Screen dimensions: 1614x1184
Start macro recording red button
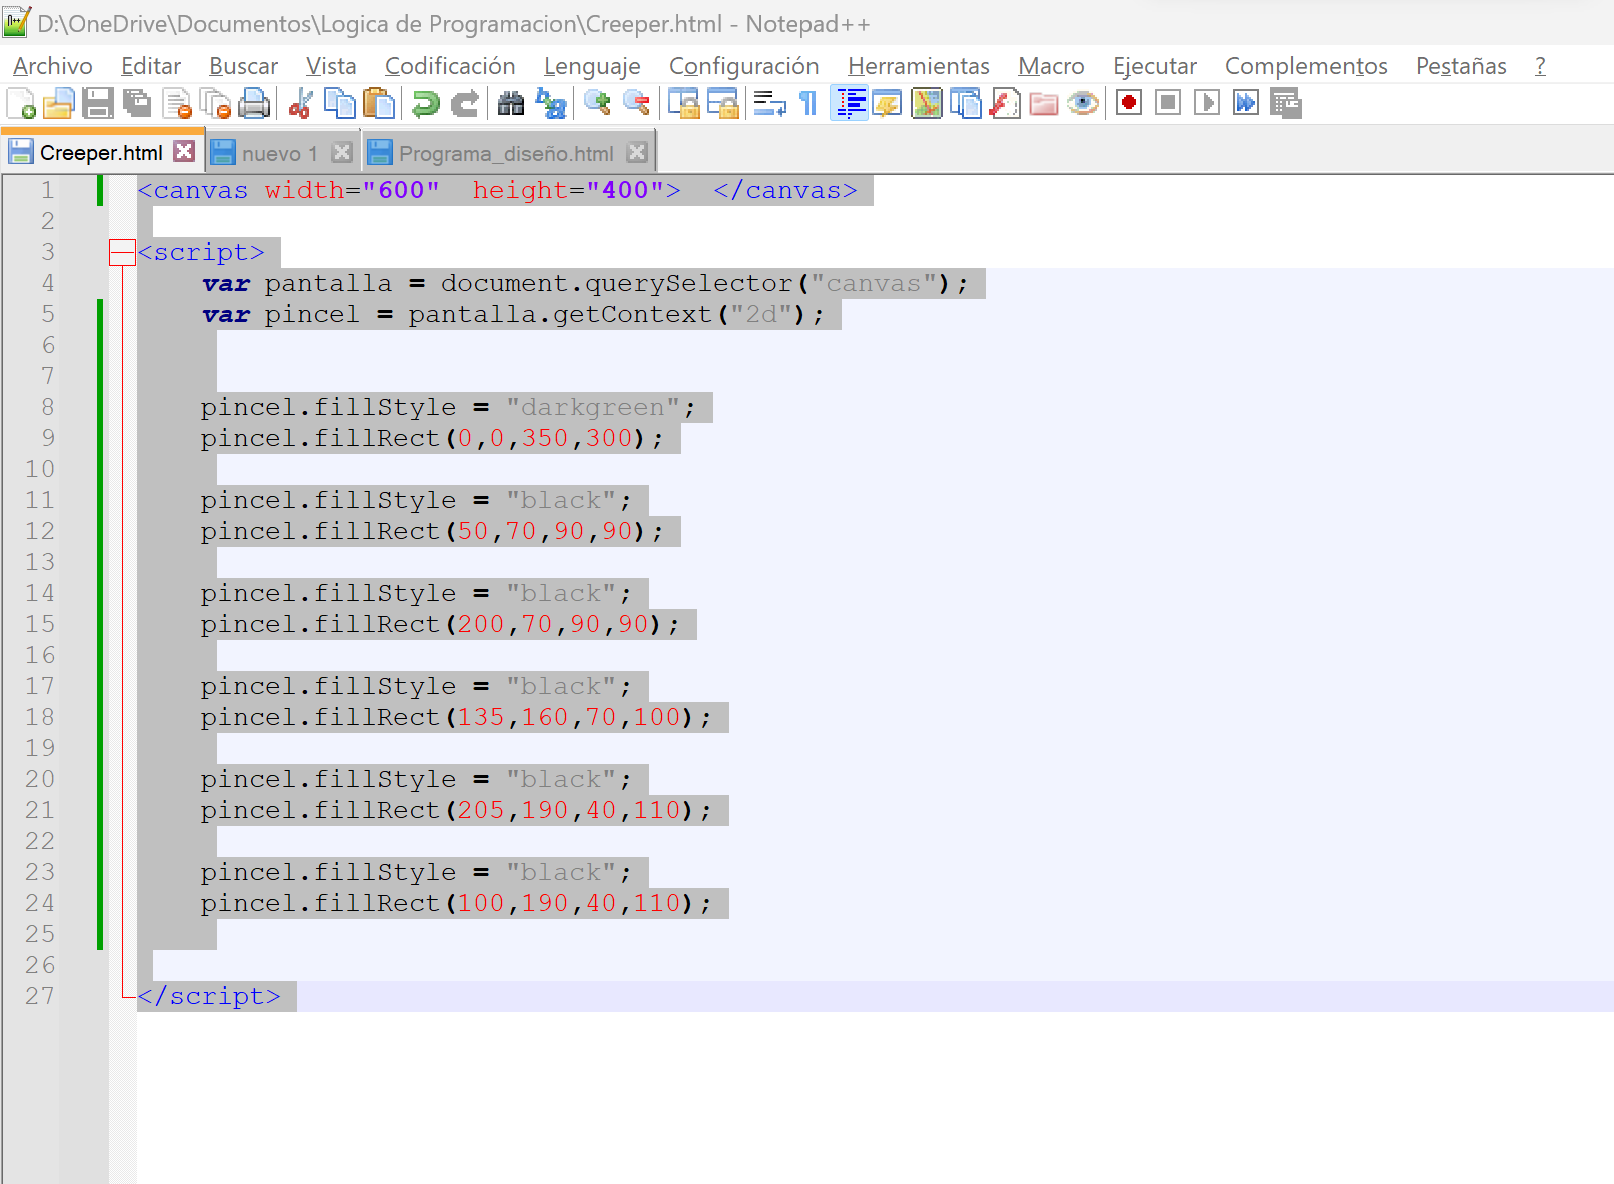pyautogui.click(x=1129, y=103)
